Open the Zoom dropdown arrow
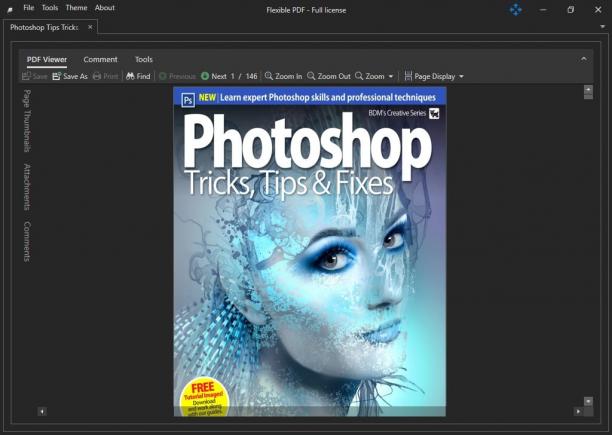The image size is (612, 435). 391,76
